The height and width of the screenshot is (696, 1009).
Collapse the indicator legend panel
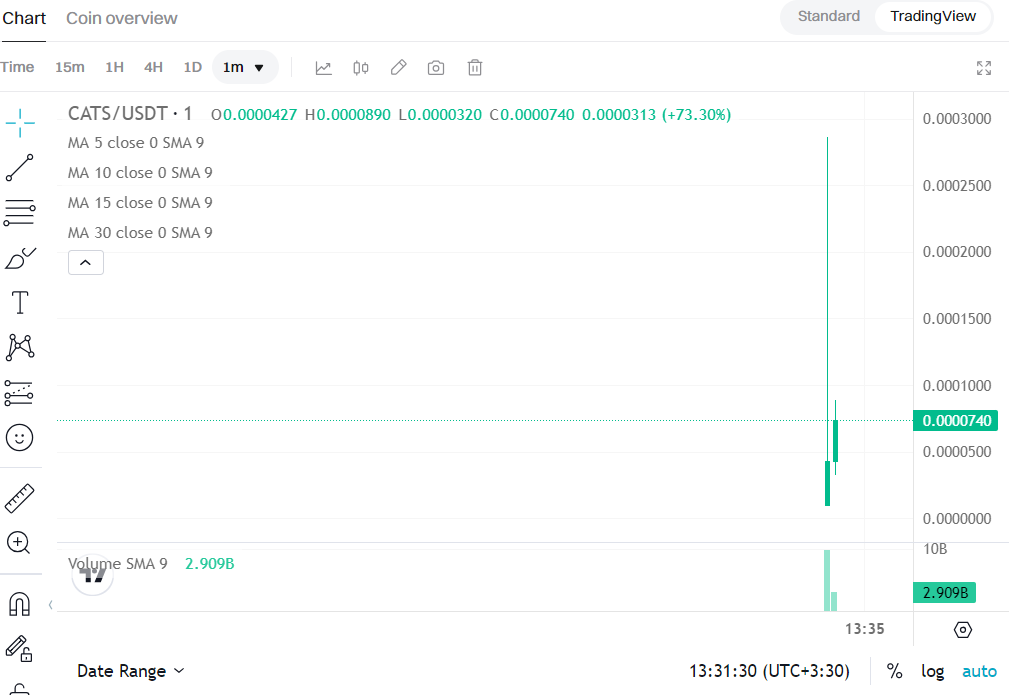pyautogui.click(x=85, y=262)
